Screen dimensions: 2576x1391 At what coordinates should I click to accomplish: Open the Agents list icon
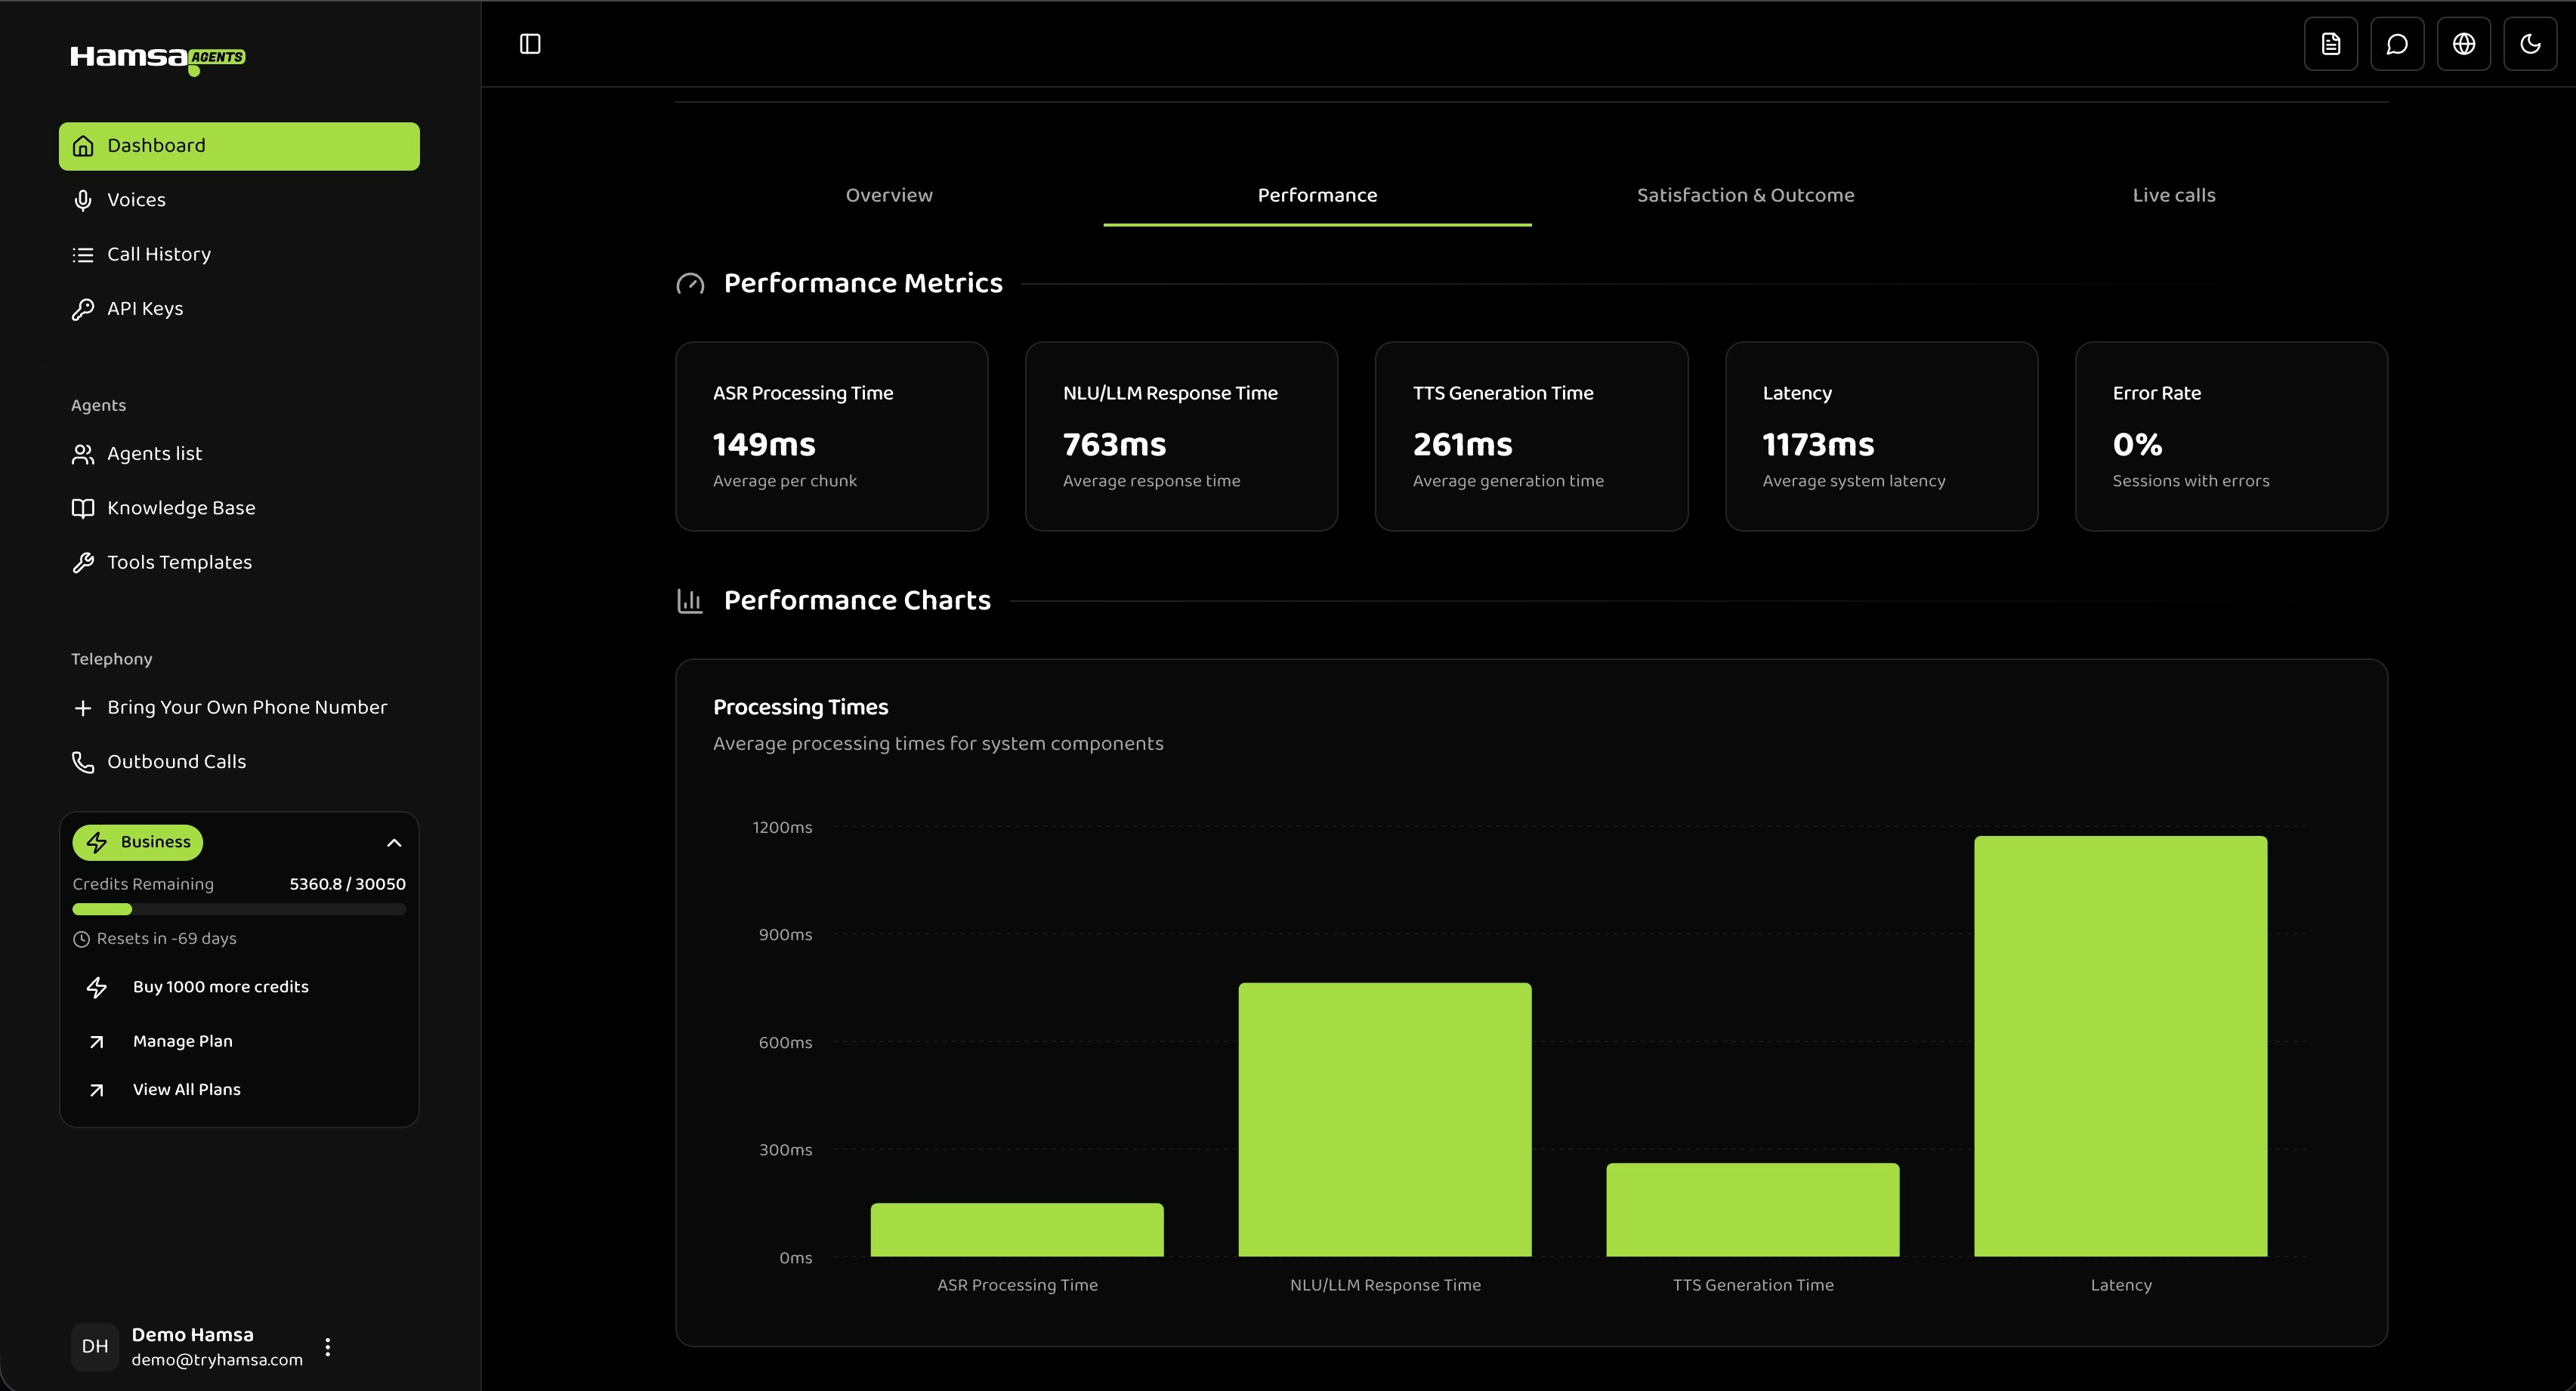point(83,453)
